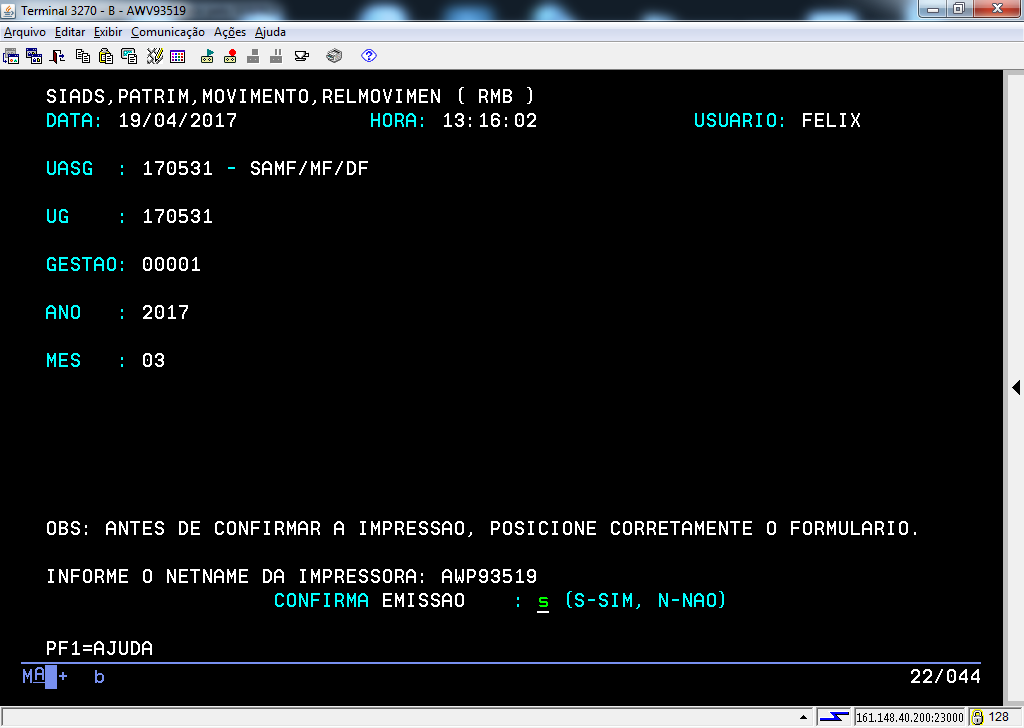The image size is (1024, 728).
Task: Click the (S-SIM, N-NAO) hint text
Action: click(x=645, y=601)
